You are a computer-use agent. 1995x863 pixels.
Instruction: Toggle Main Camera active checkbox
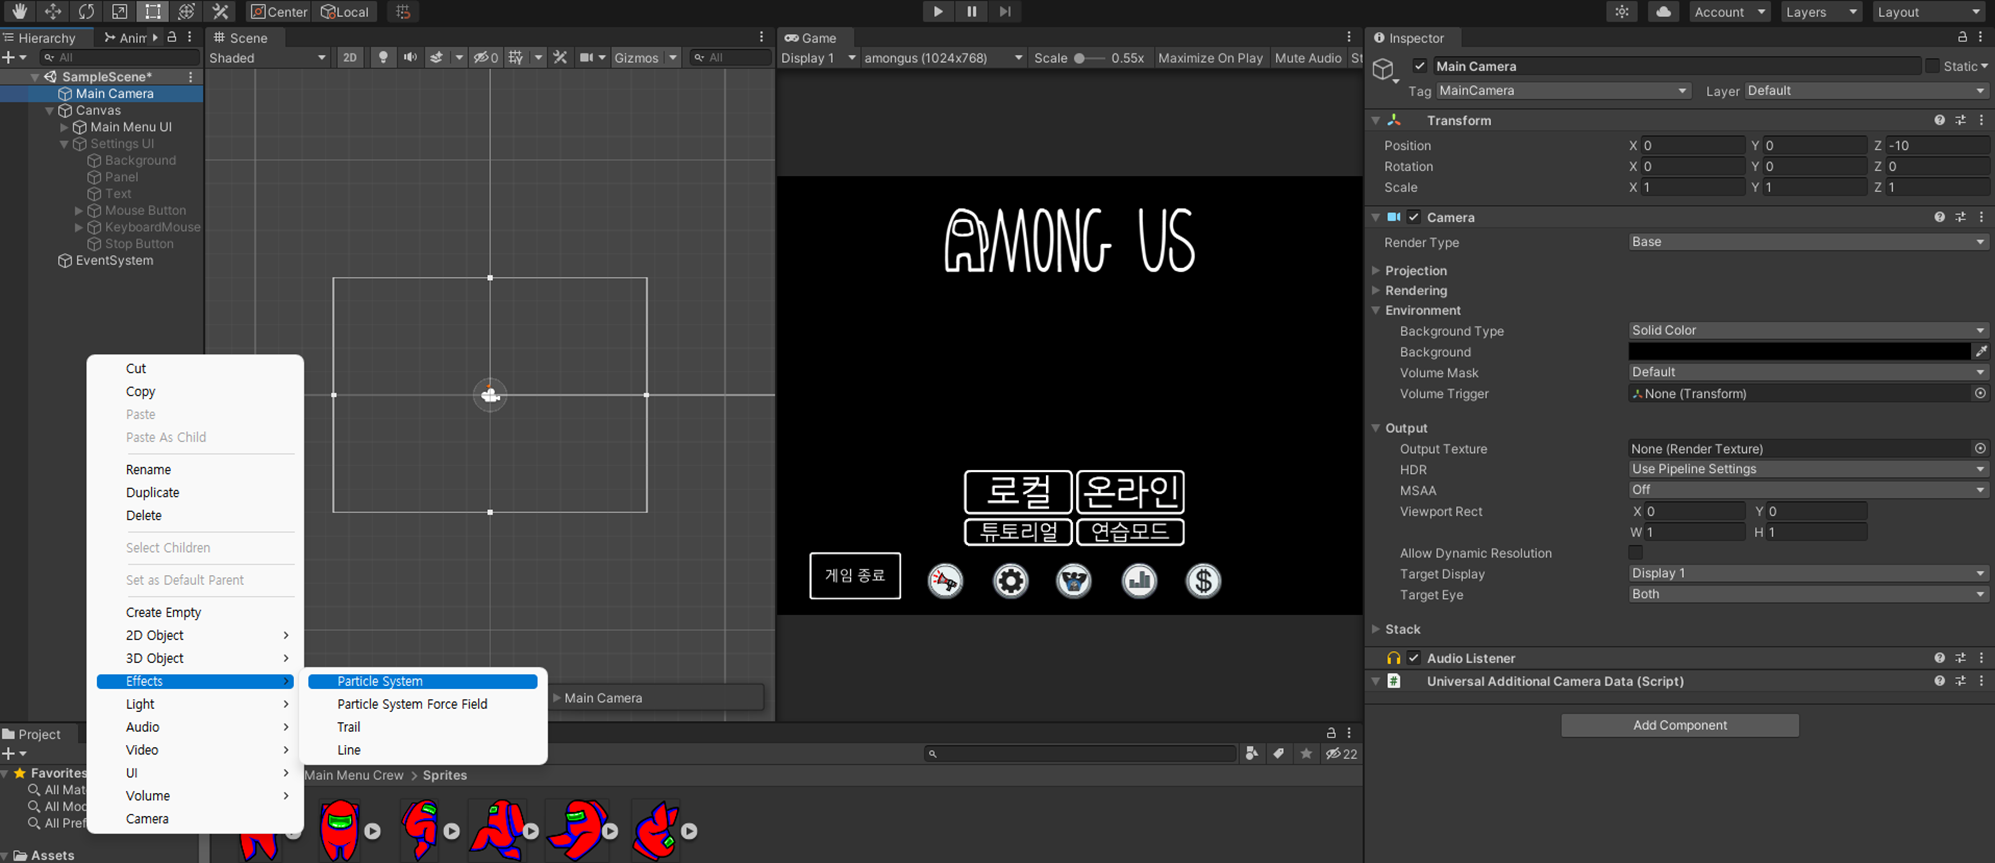tap(1420, 66)
